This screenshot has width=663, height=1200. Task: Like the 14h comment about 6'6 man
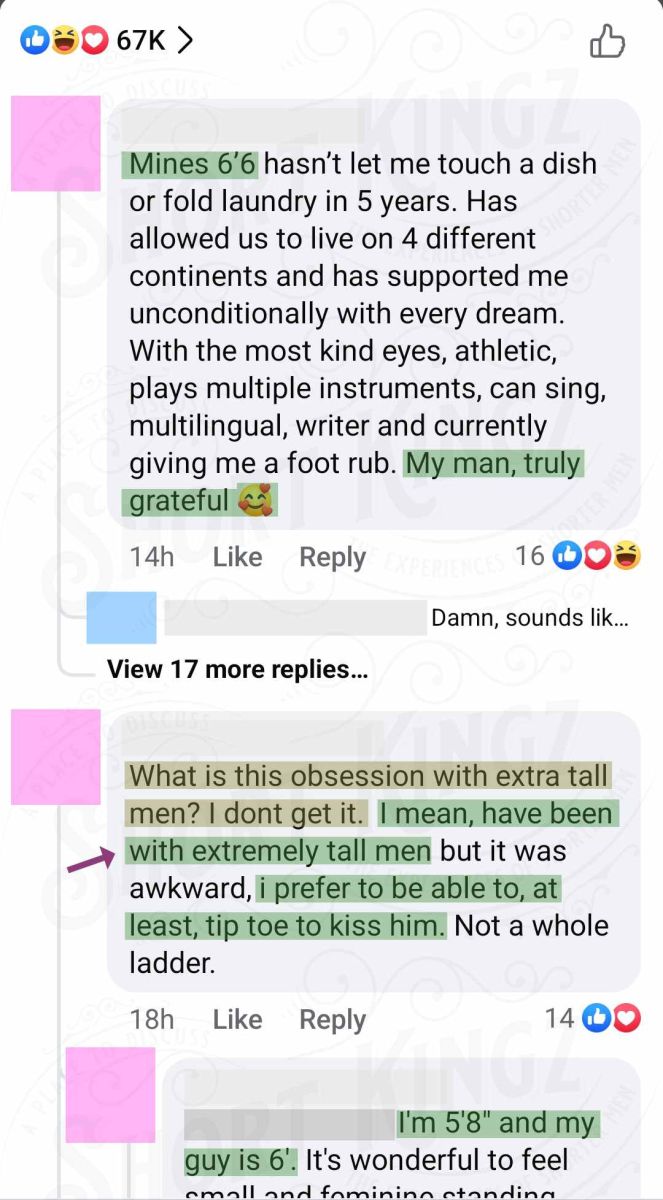point(237,557)
